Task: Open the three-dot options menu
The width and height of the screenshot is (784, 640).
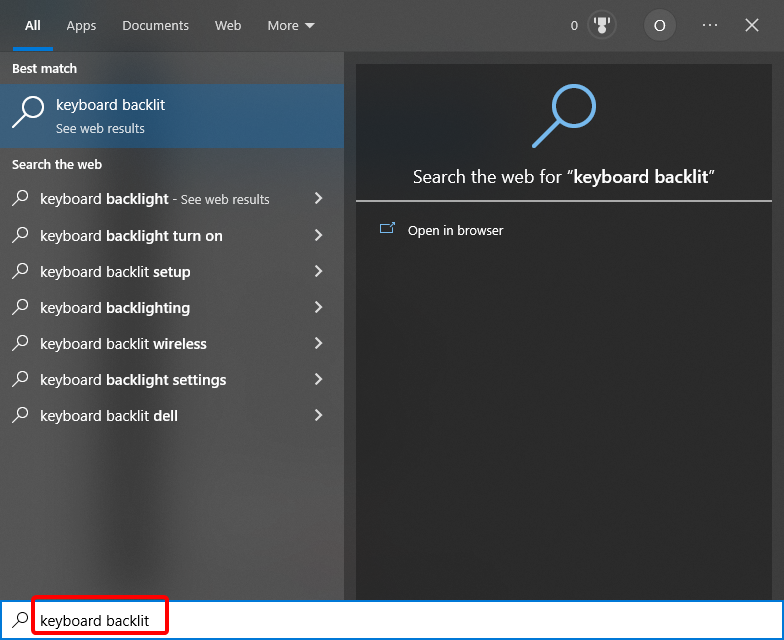Action: tap(710, 25)
